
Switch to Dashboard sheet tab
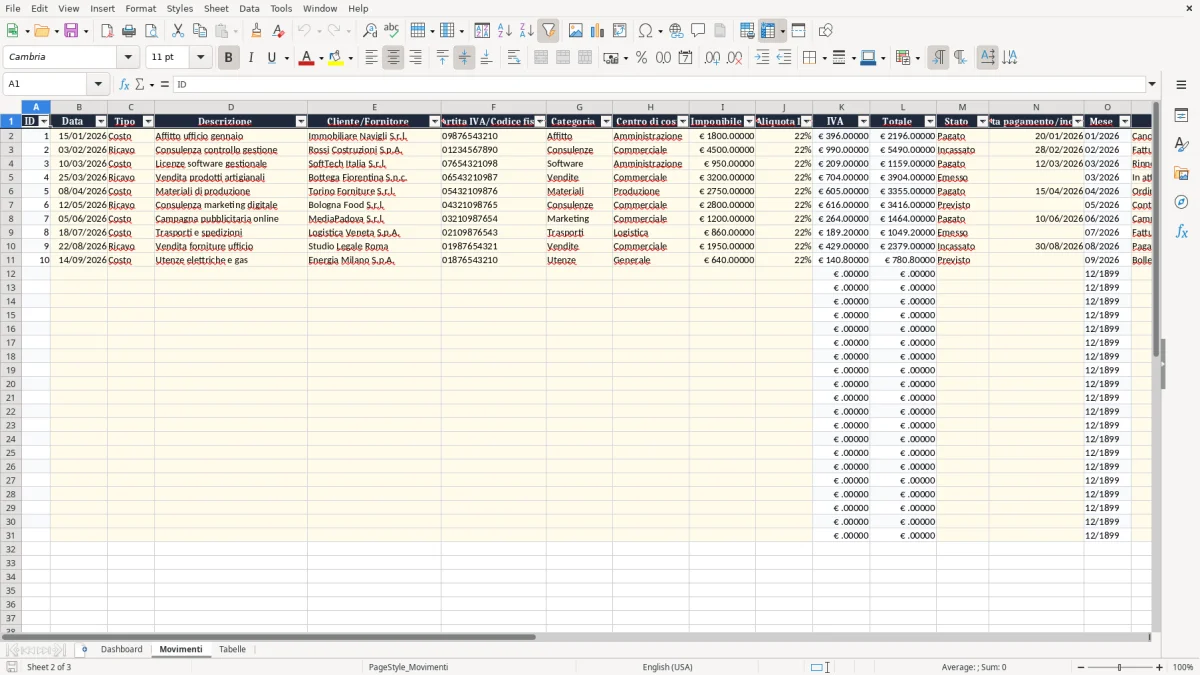122,650
